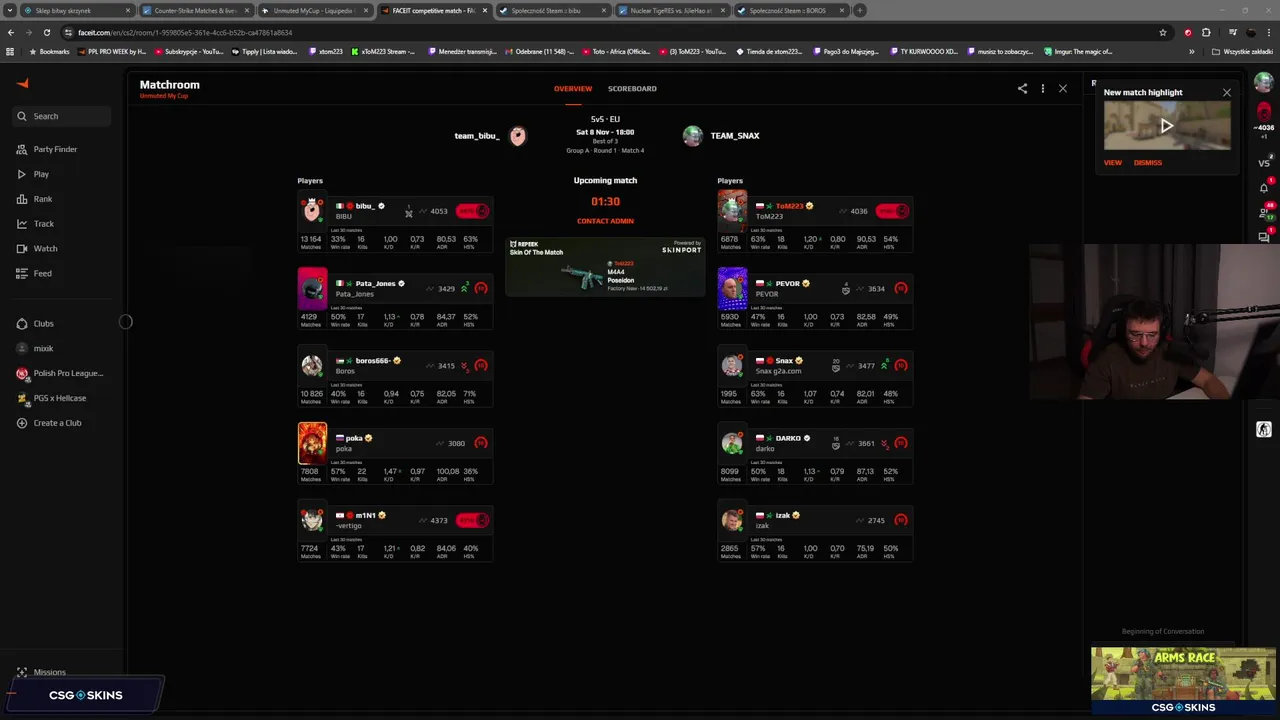This screenshot has height=720, width=1280.
Task: Switch to the SCOREBOARD tab
Action: 632,88
